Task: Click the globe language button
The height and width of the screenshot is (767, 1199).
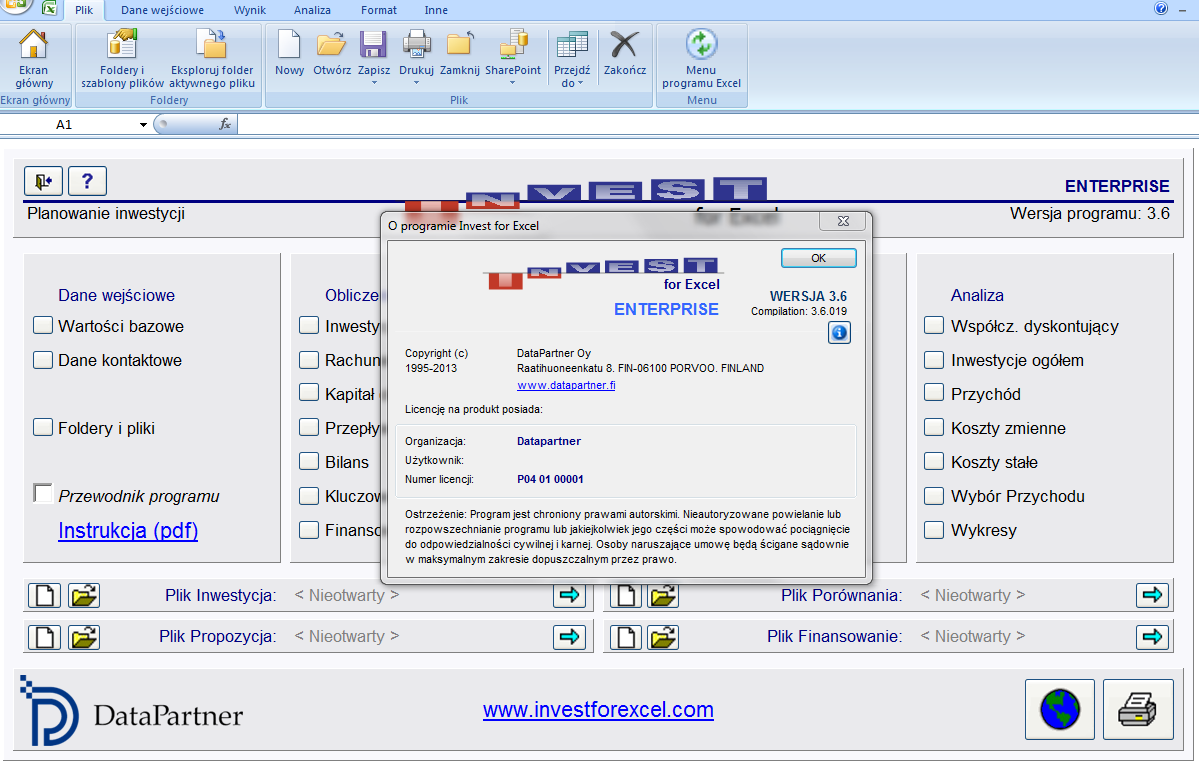Action: 1060,710
